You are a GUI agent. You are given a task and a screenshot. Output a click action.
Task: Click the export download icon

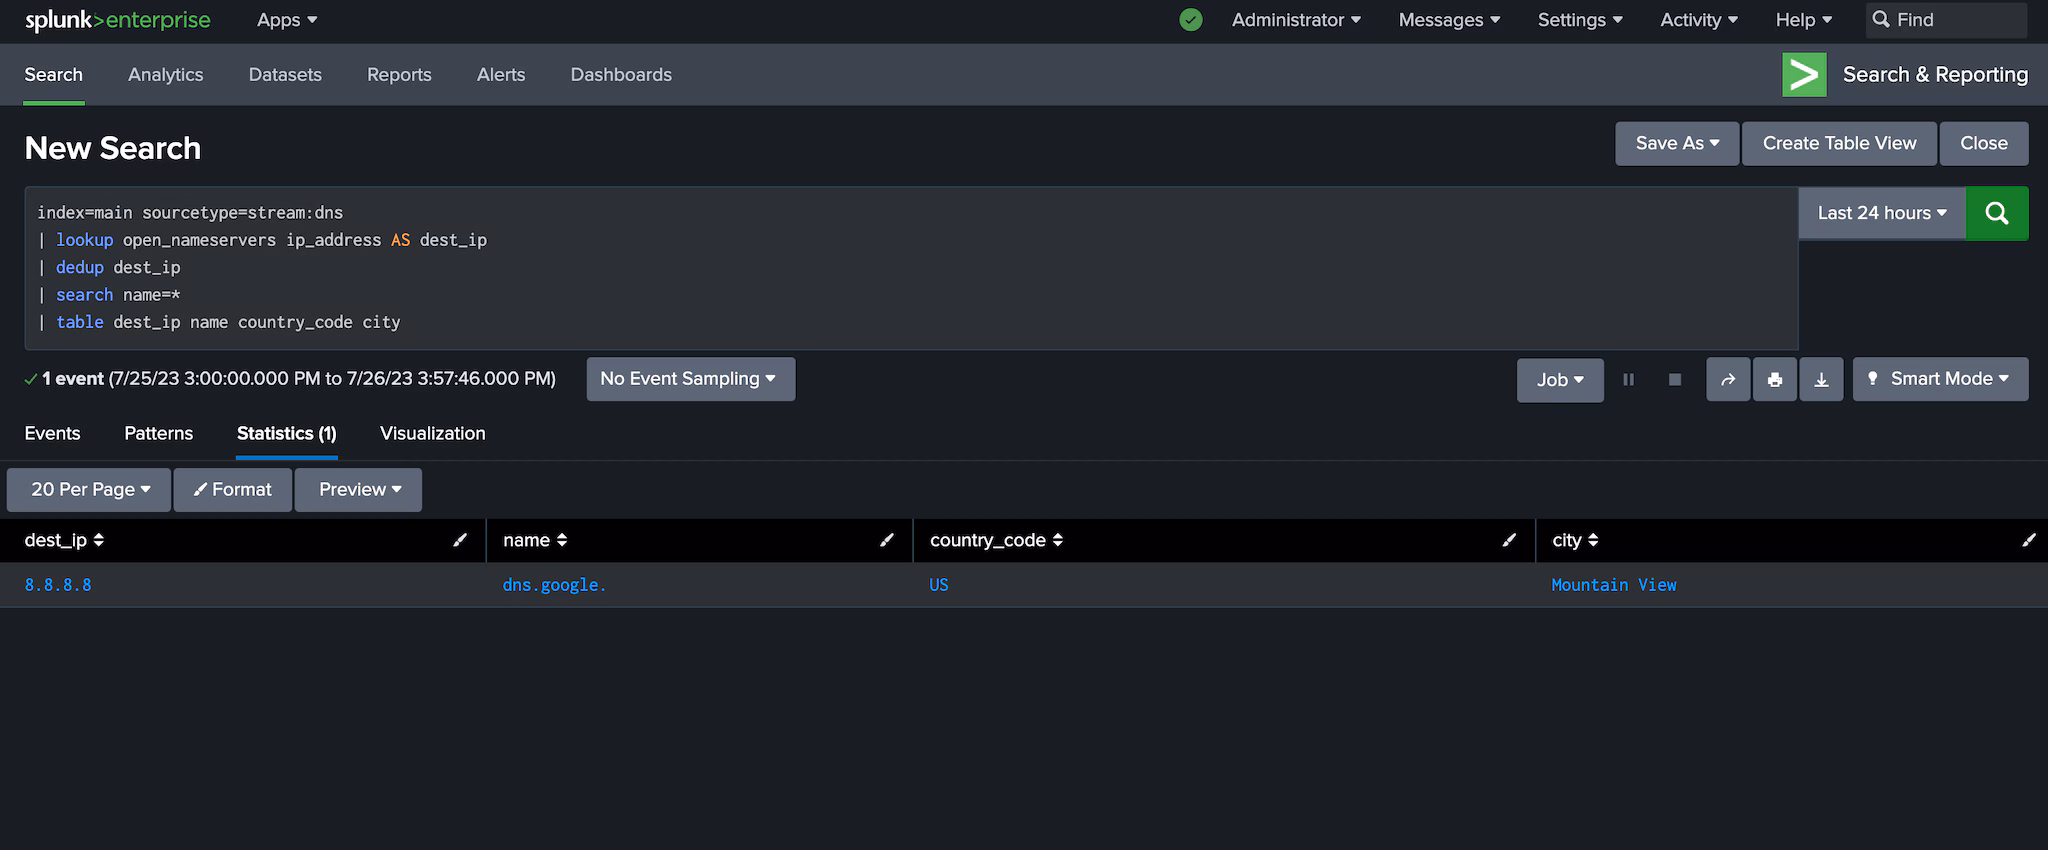1821,380
